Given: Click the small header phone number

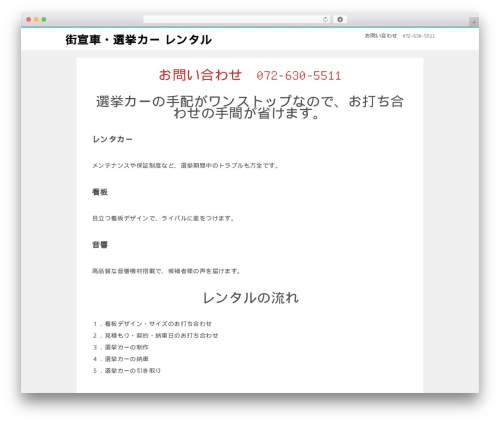Looking at the screenshot, I should tap(419, 36).
